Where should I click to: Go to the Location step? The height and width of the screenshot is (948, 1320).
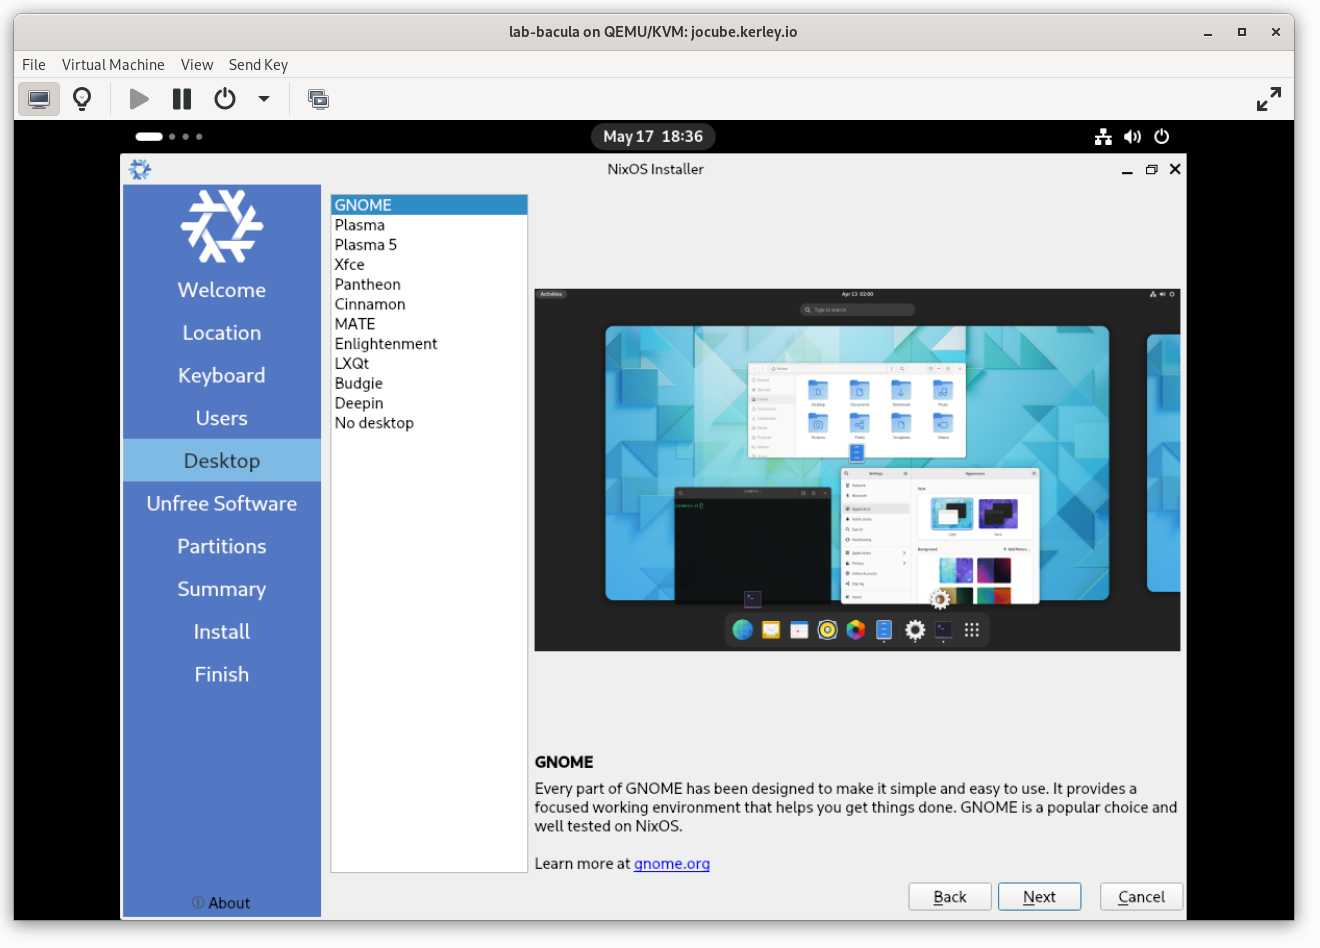[x=222, y=333]
